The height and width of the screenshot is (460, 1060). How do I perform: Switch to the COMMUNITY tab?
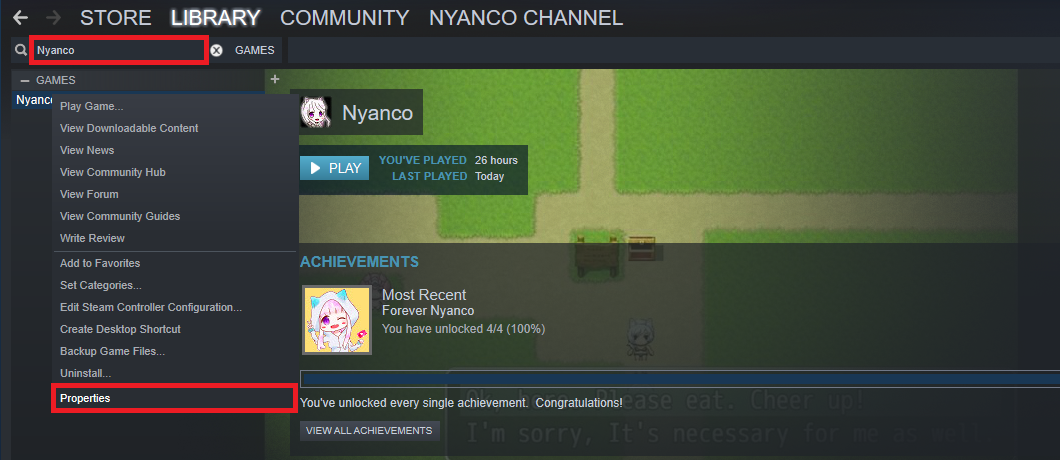(345, 18)
